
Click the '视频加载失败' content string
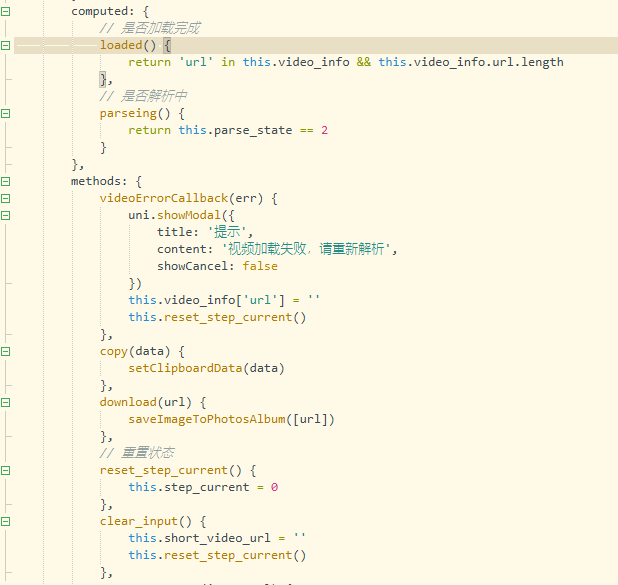[x=300, y=249]
